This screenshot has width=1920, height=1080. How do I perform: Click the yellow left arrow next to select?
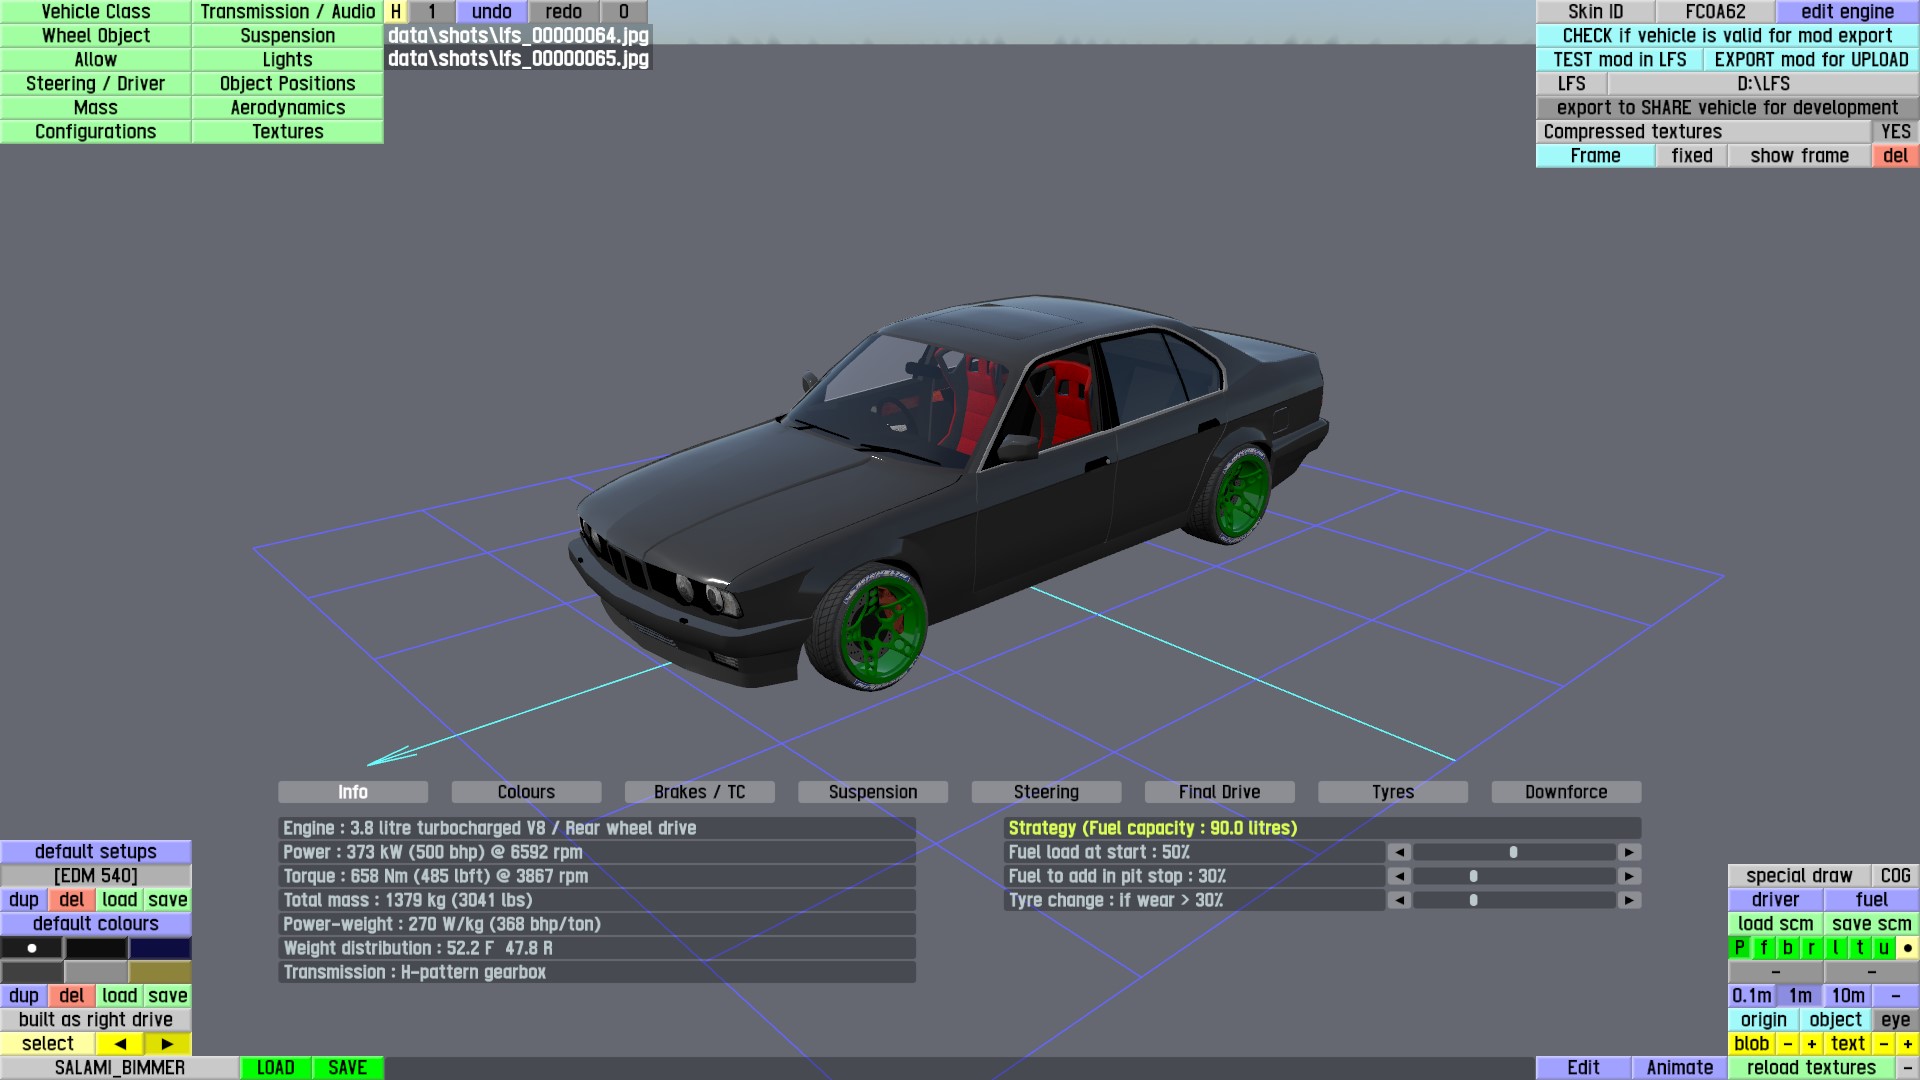click(x=120, y=1043)
